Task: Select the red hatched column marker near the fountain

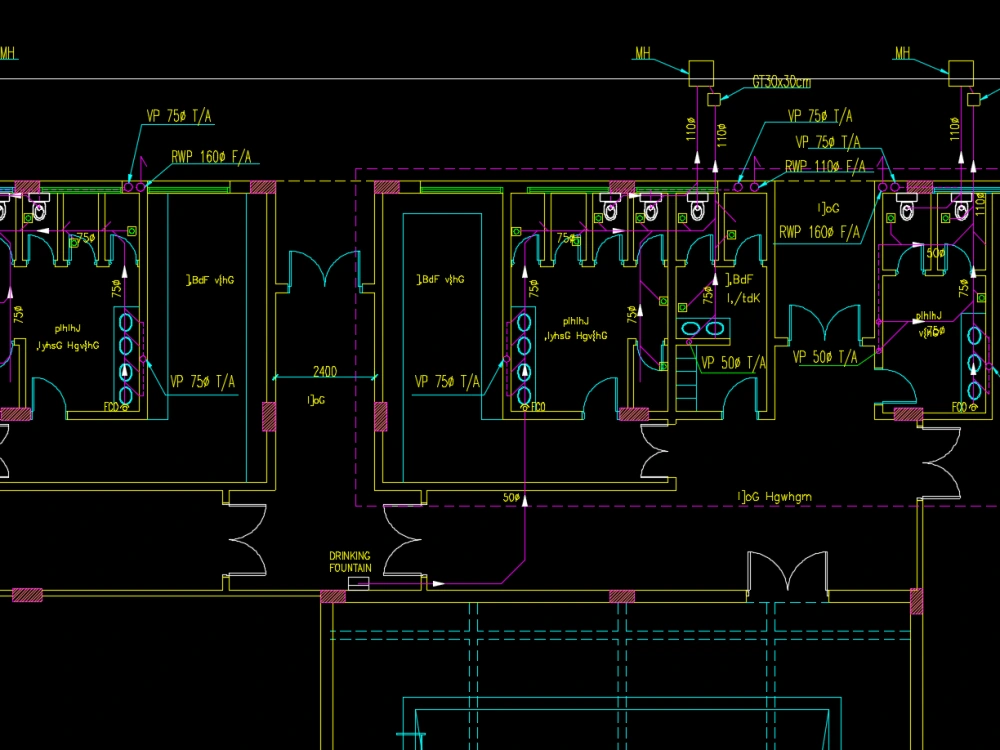Action: 333,595
